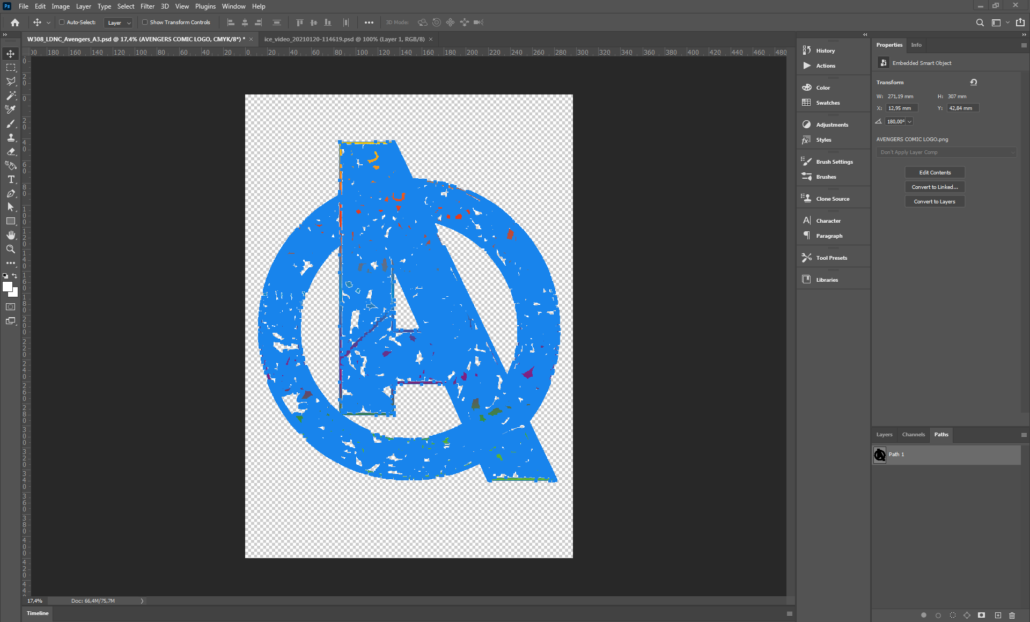Switch to the ice_video document tab

coord(344,39)
